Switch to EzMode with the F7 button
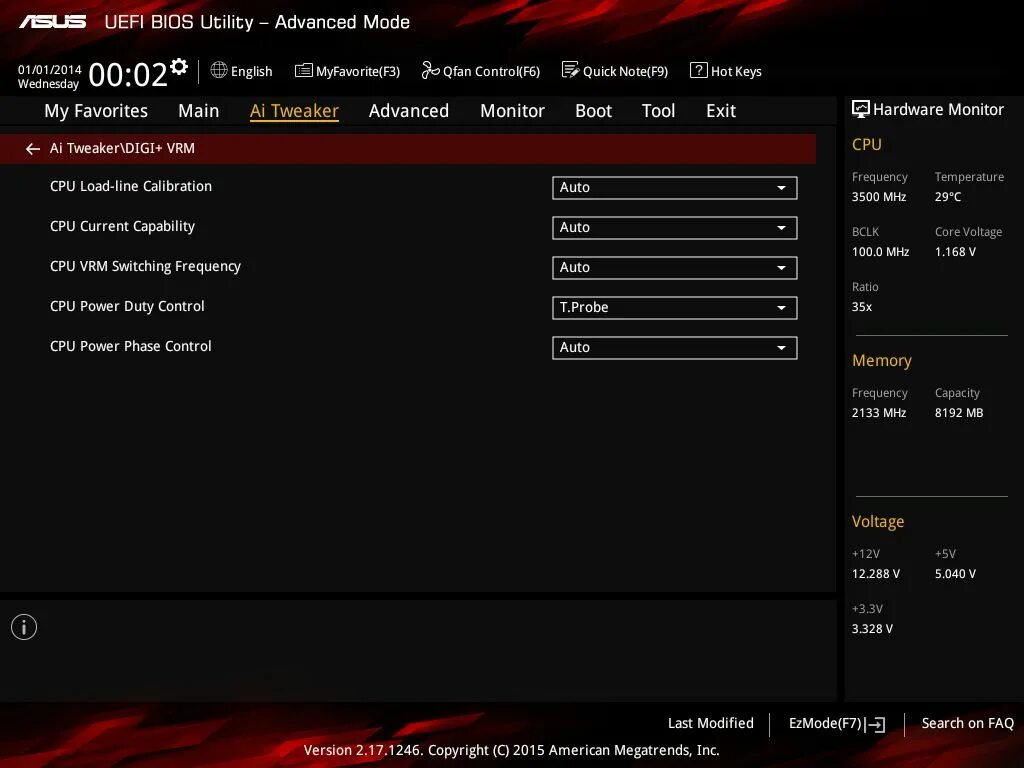The image size is (1024, 768). point(836,723)
